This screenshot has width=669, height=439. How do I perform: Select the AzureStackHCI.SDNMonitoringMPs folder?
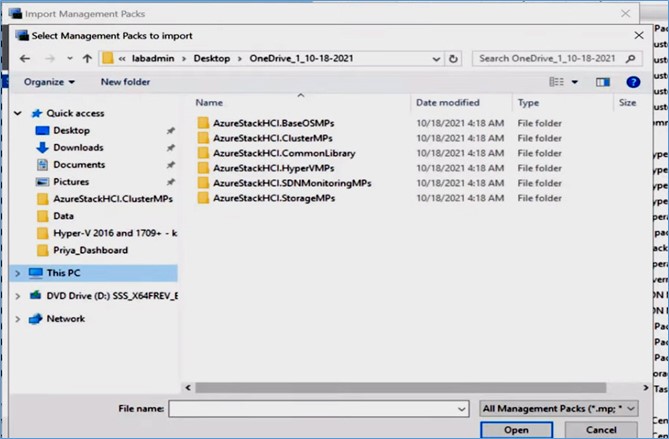coord(292,183)
